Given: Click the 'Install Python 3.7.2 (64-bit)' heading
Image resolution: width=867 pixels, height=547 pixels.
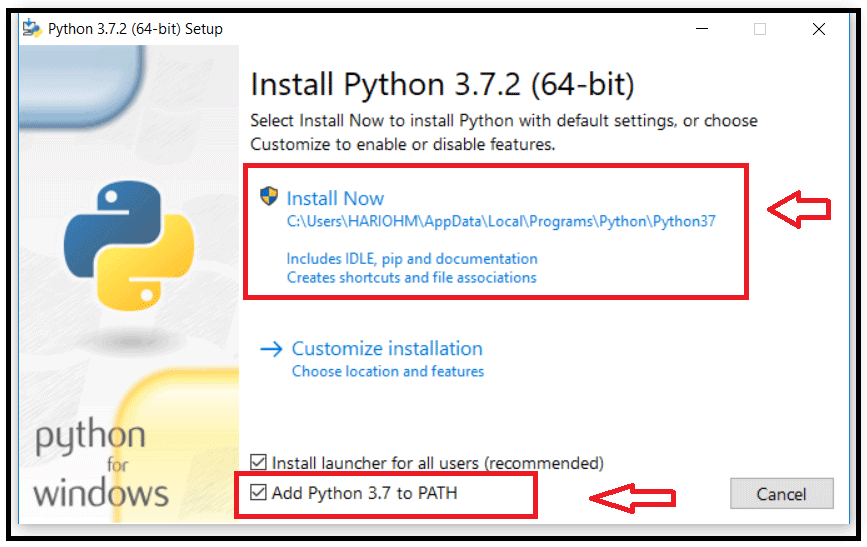Looking at the screenshot, I should coord(442,84).
